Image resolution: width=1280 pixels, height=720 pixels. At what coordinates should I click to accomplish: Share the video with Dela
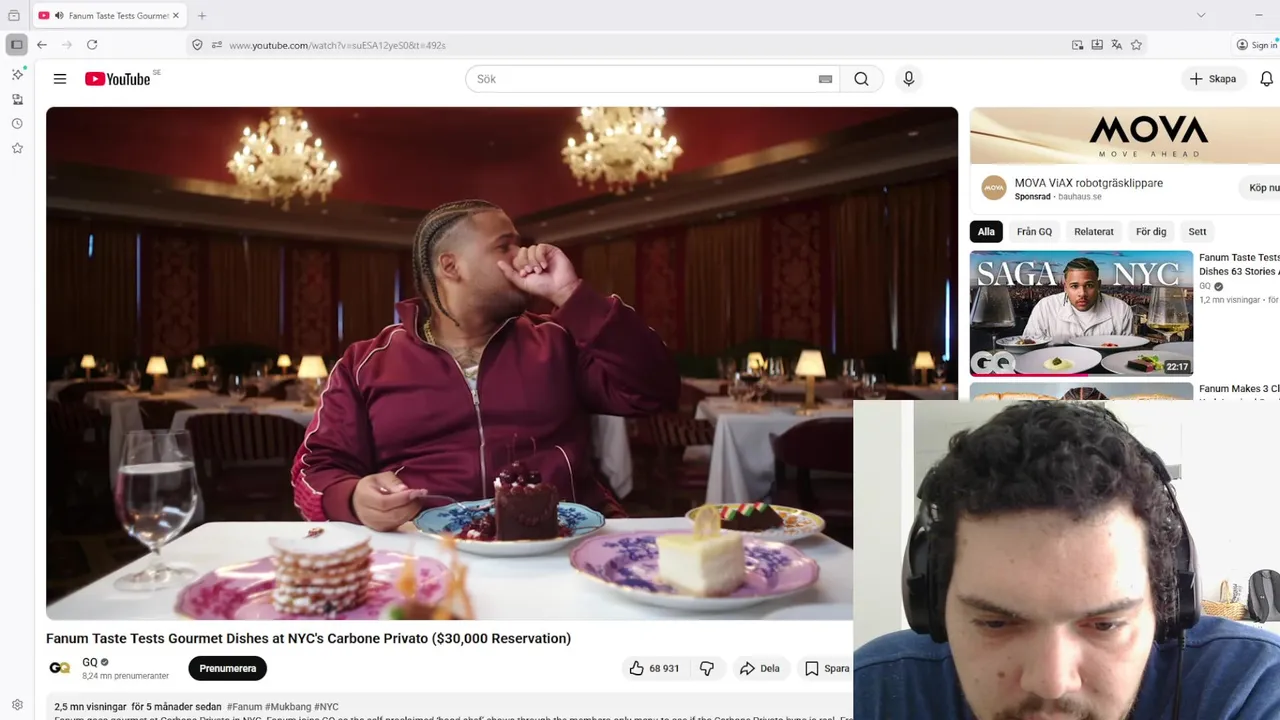tap(760, 668)
